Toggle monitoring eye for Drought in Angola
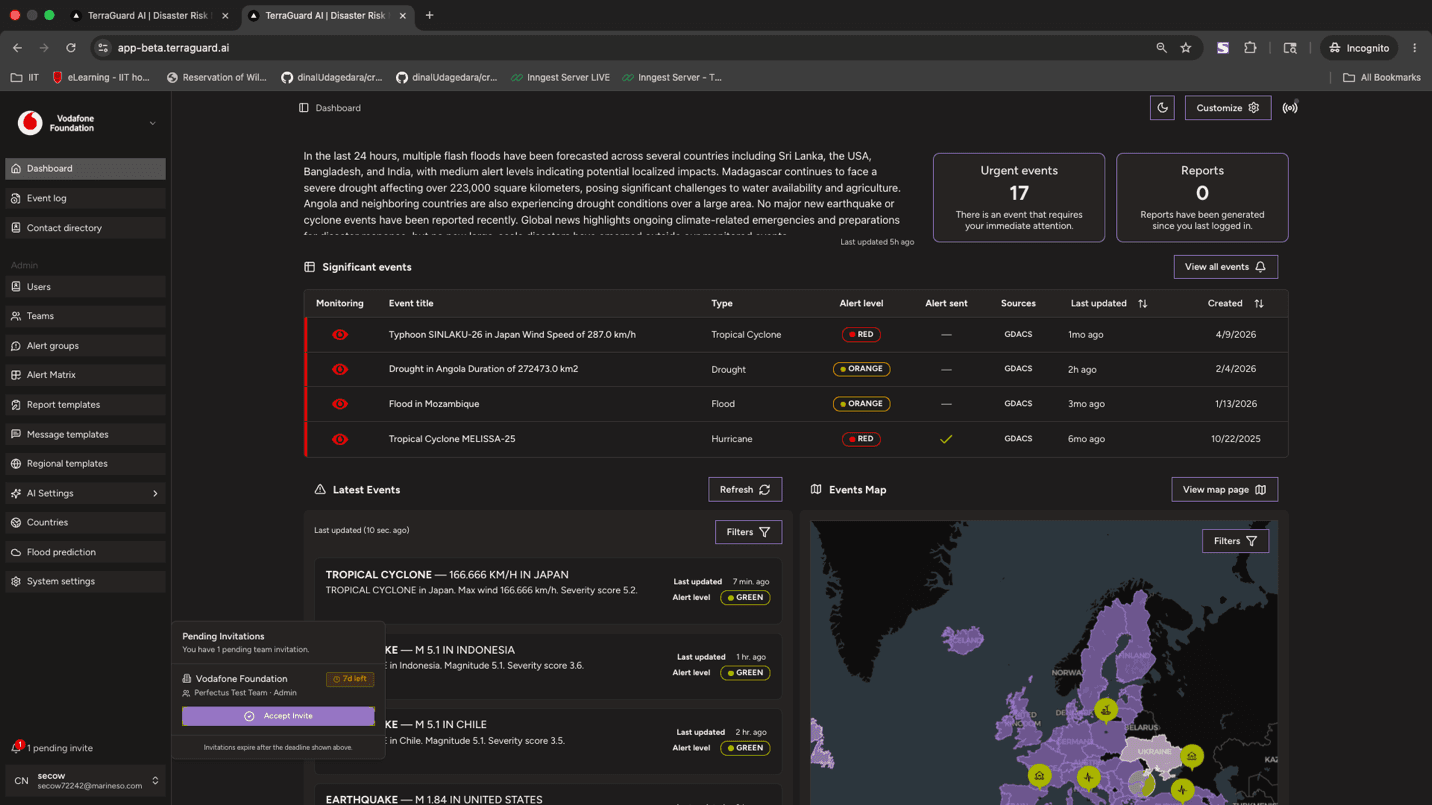 (340, 369)
